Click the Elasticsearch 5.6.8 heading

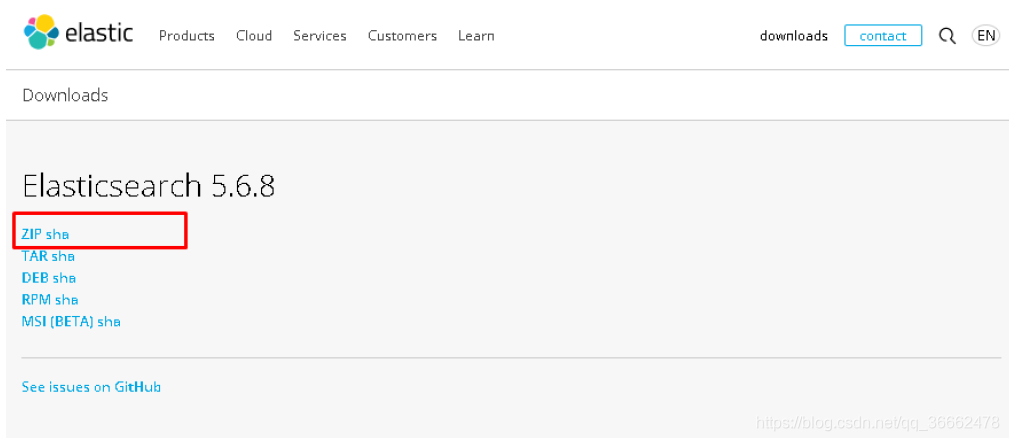(149, 187)
